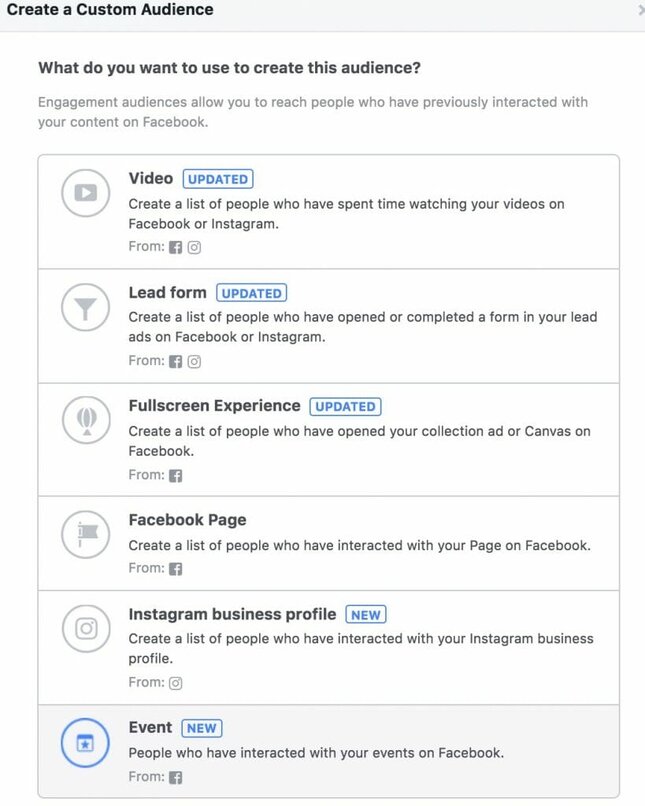Select Instagram business profile option title
Image resolution: width=645 pixels, height=806 pixels.
point(232,614)
